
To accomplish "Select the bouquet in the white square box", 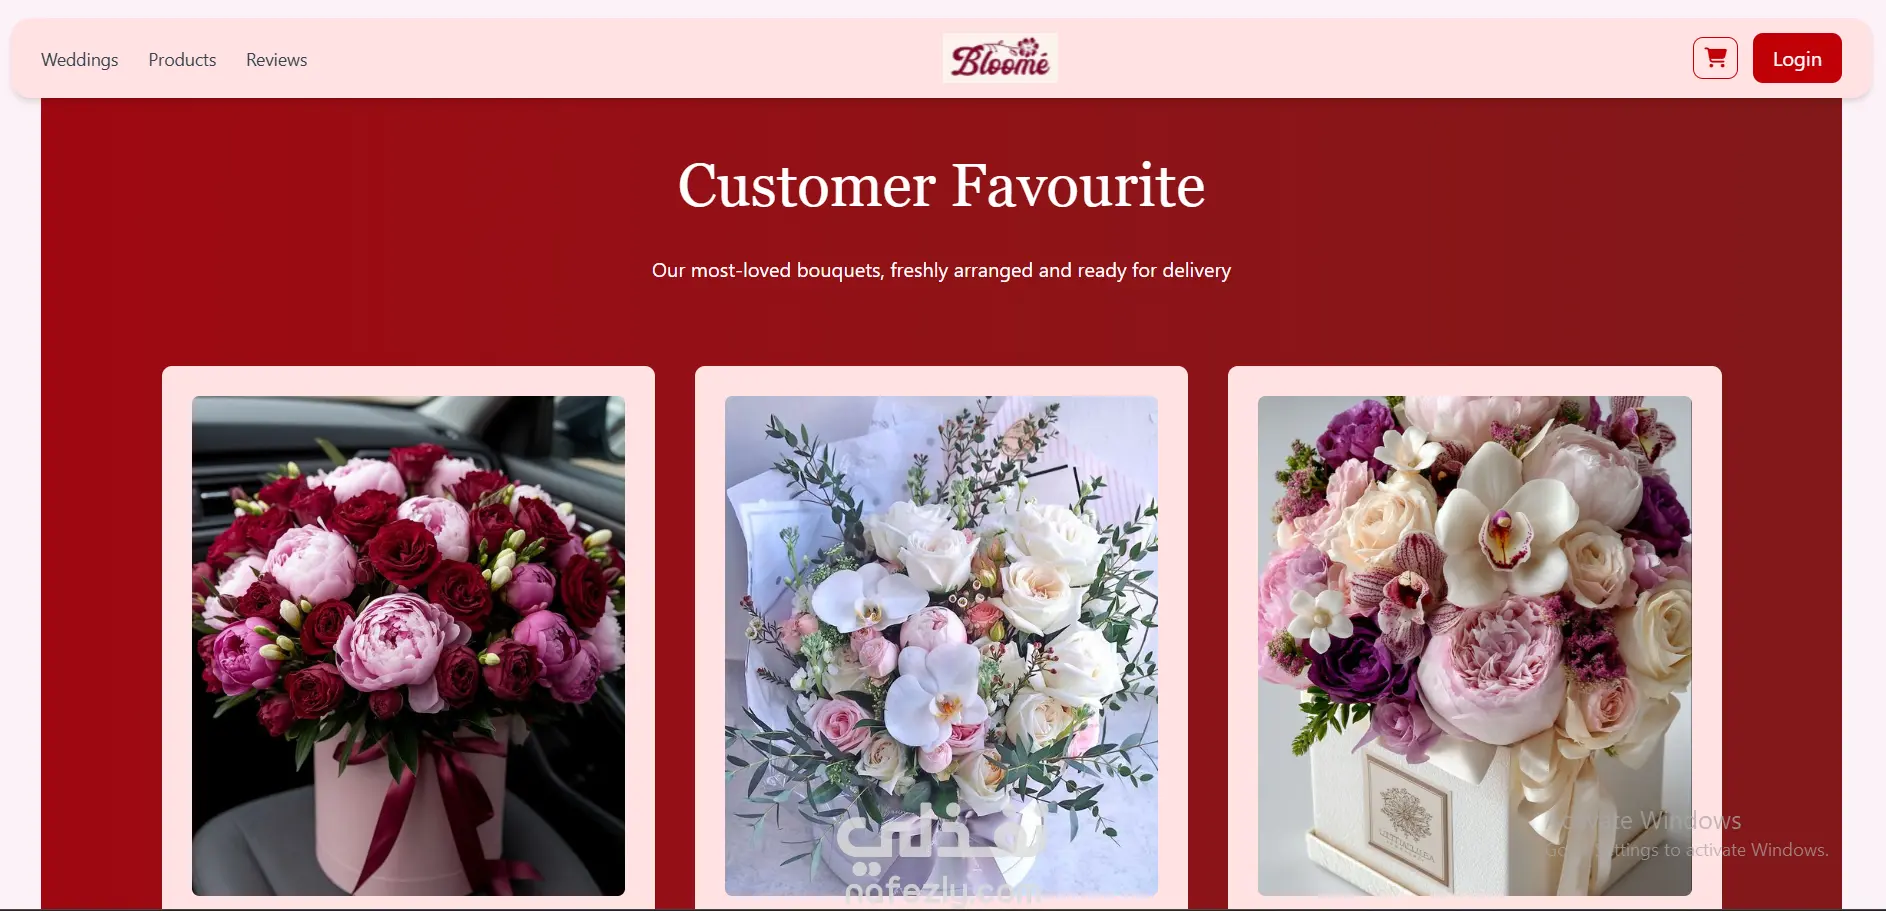I will [x=1474, y=645].
